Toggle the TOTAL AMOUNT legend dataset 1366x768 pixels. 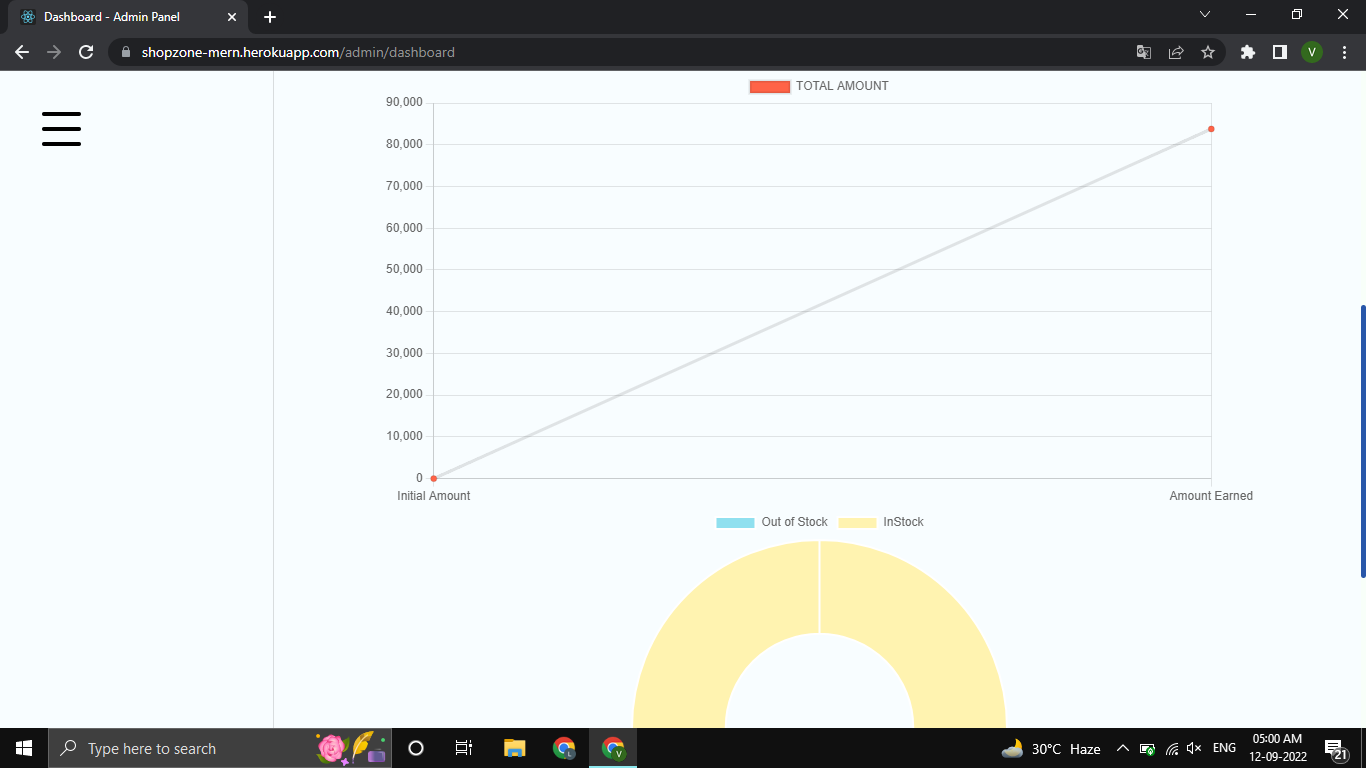click(x=819, y=86)
